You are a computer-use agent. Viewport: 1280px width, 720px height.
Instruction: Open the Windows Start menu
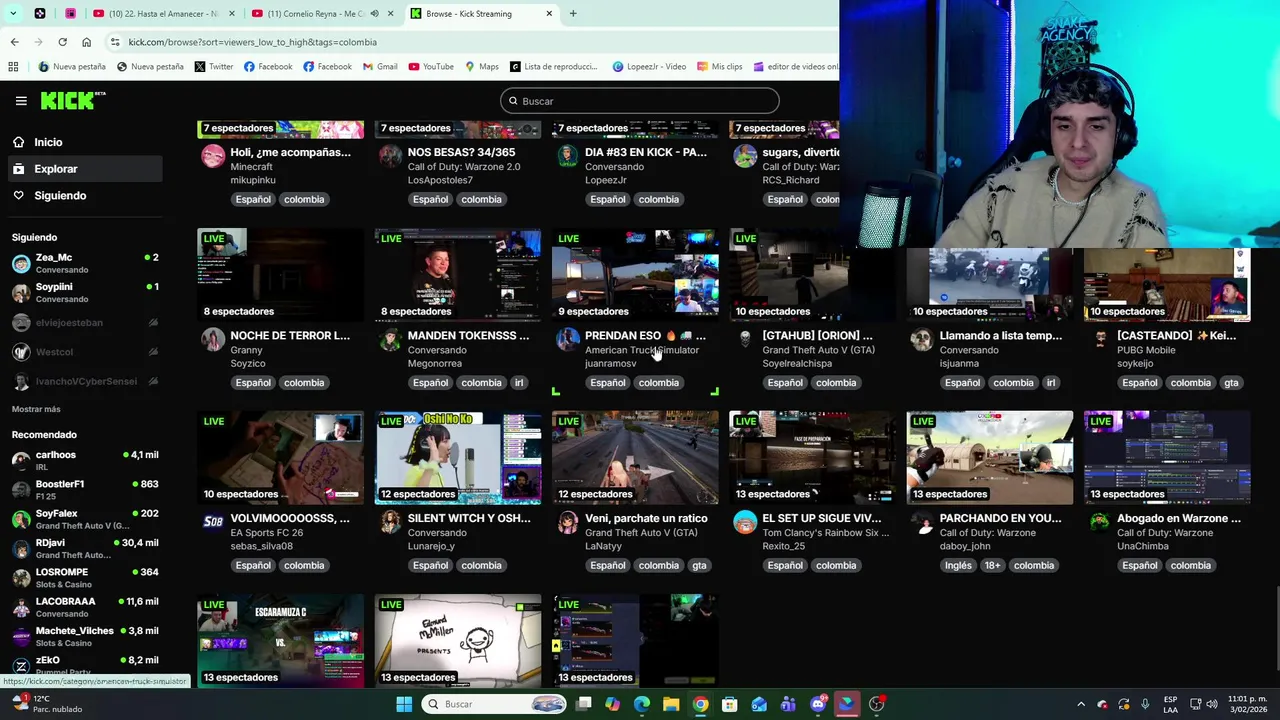[404, 704]
